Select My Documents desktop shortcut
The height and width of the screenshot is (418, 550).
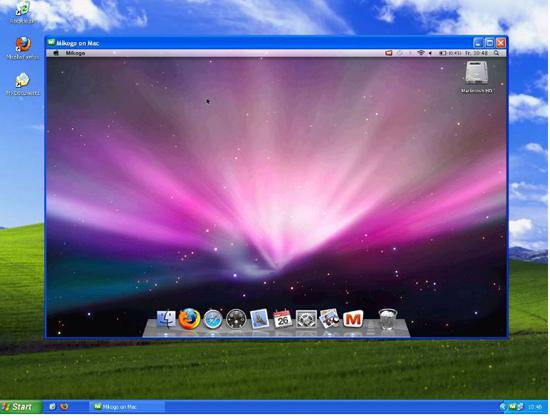click(x=23, y=84)
